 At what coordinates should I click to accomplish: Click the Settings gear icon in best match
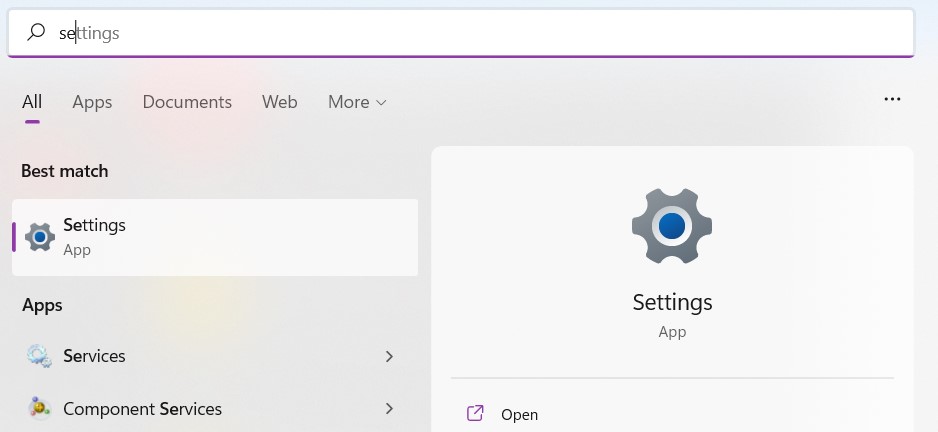40,238
